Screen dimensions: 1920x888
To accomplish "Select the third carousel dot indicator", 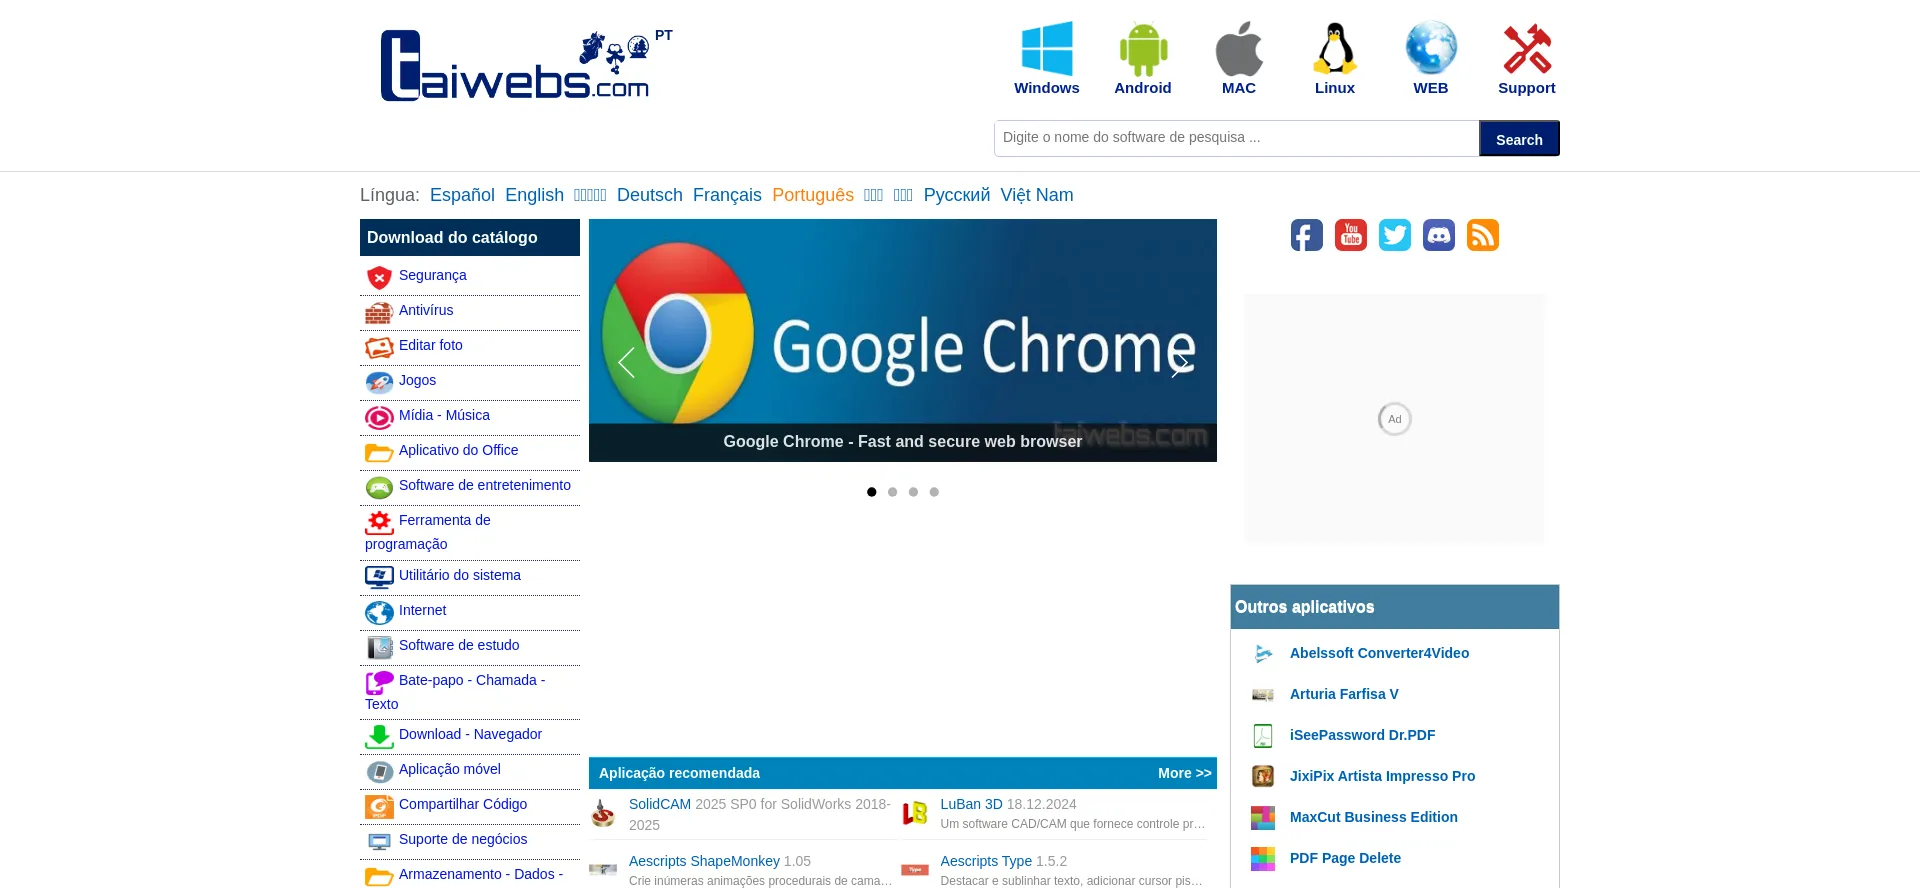I will [913, 492].
